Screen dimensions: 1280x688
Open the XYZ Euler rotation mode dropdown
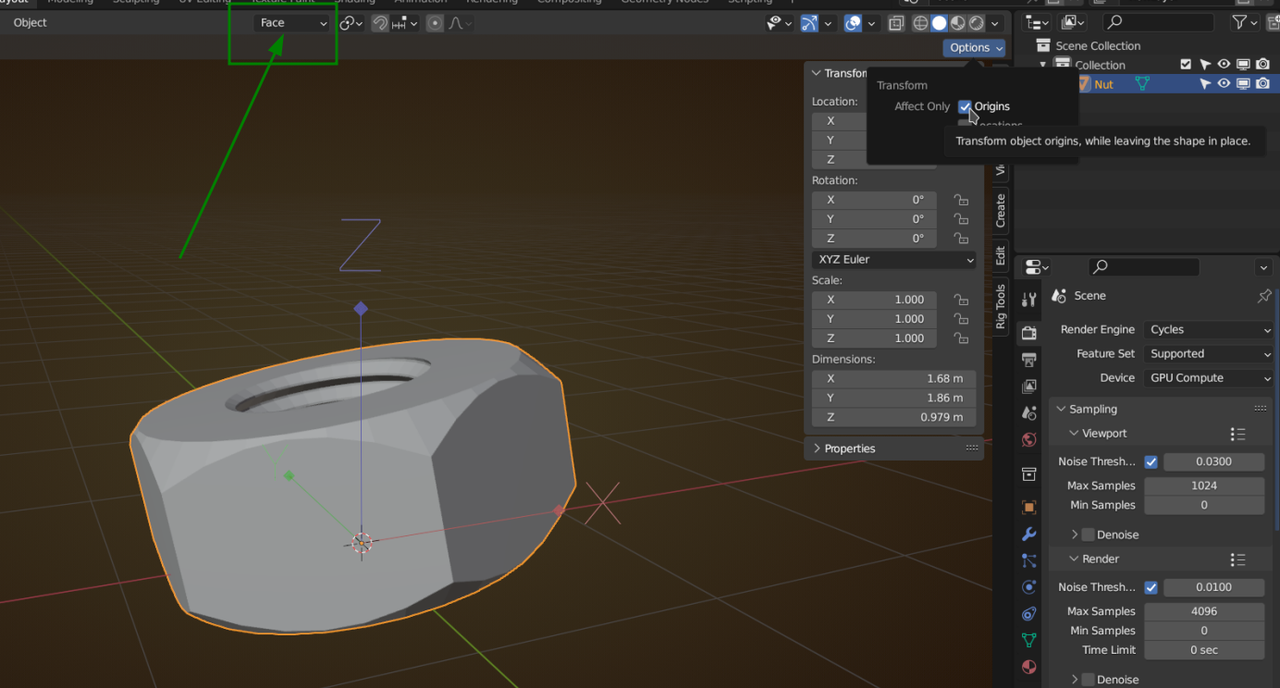point(894,260)
